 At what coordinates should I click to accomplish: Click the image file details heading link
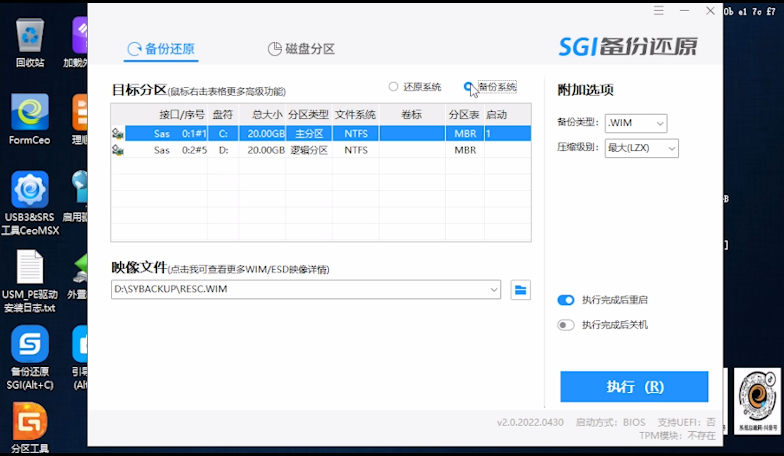tap(220, 268)
